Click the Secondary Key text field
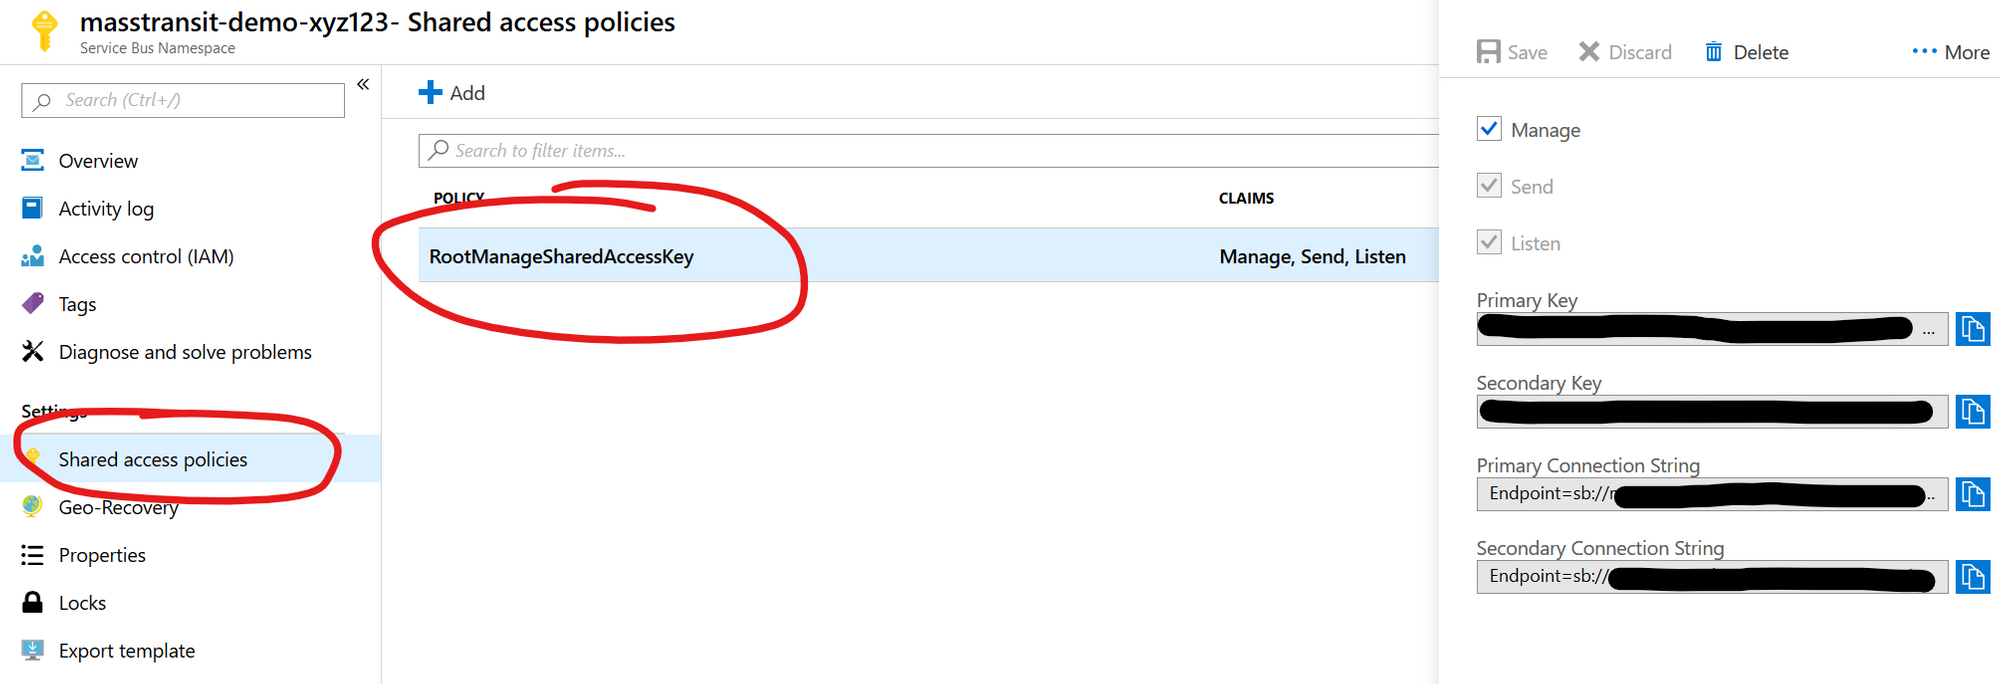Screen dimensions: 2000x684 (1712, 412)
